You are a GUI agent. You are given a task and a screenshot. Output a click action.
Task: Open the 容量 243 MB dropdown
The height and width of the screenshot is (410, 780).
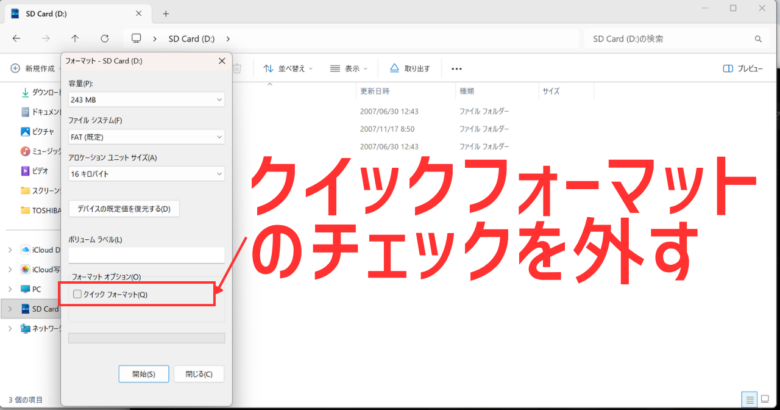146,100
